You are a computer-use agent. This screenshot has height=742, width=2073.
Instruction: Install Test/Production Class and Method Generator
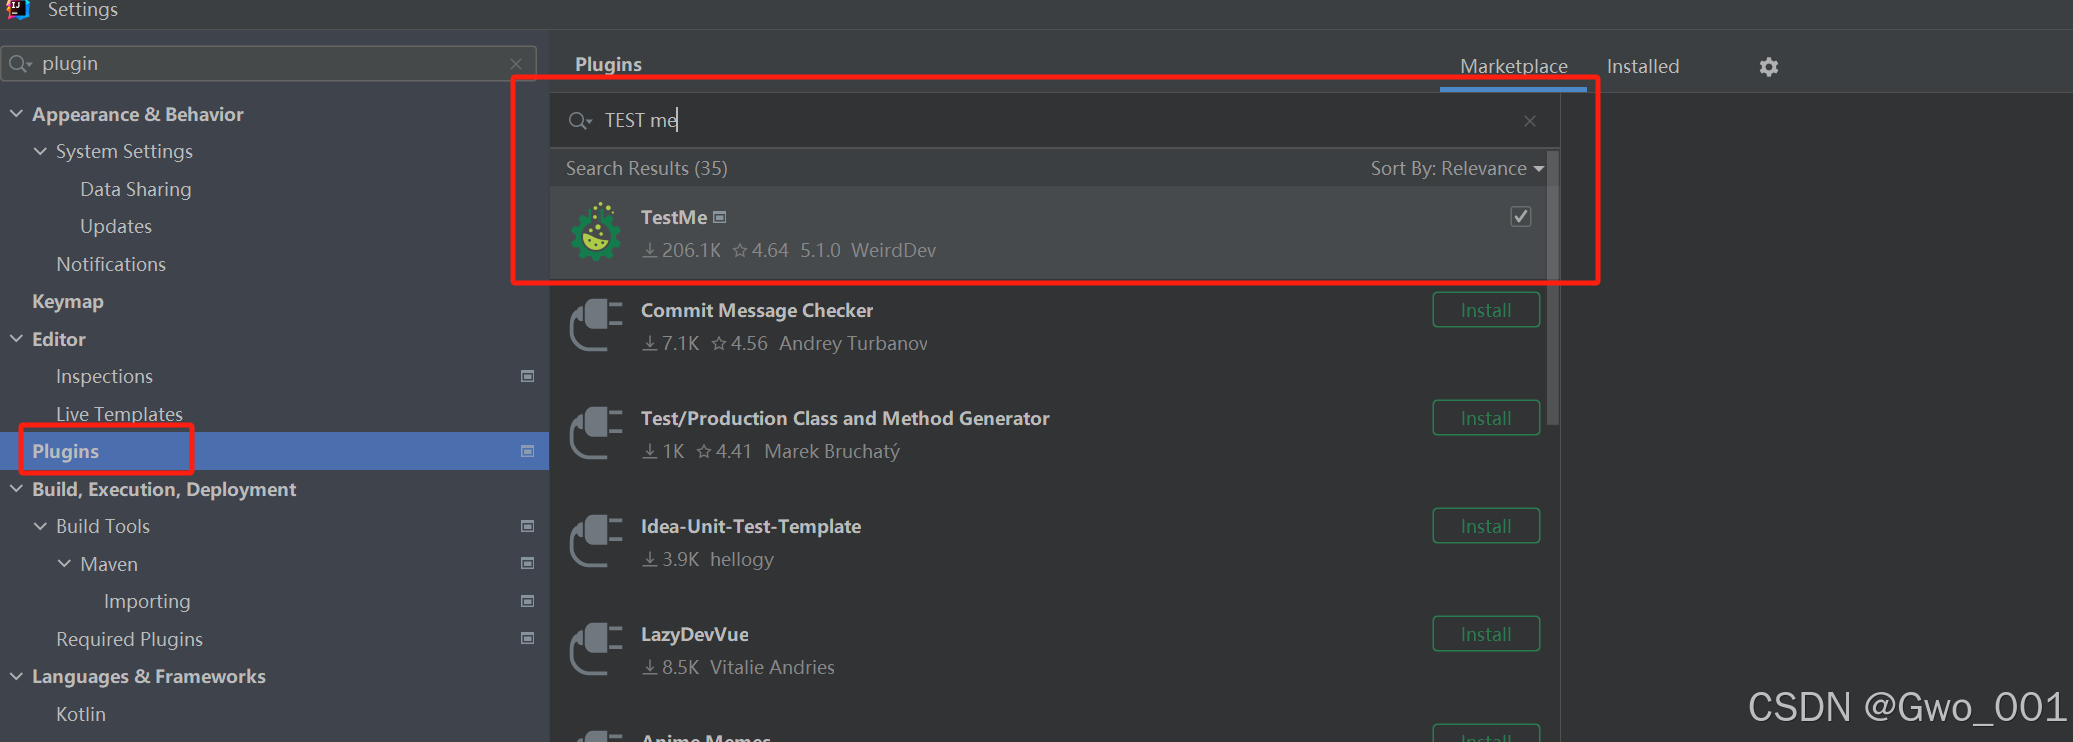(1486, 418)
